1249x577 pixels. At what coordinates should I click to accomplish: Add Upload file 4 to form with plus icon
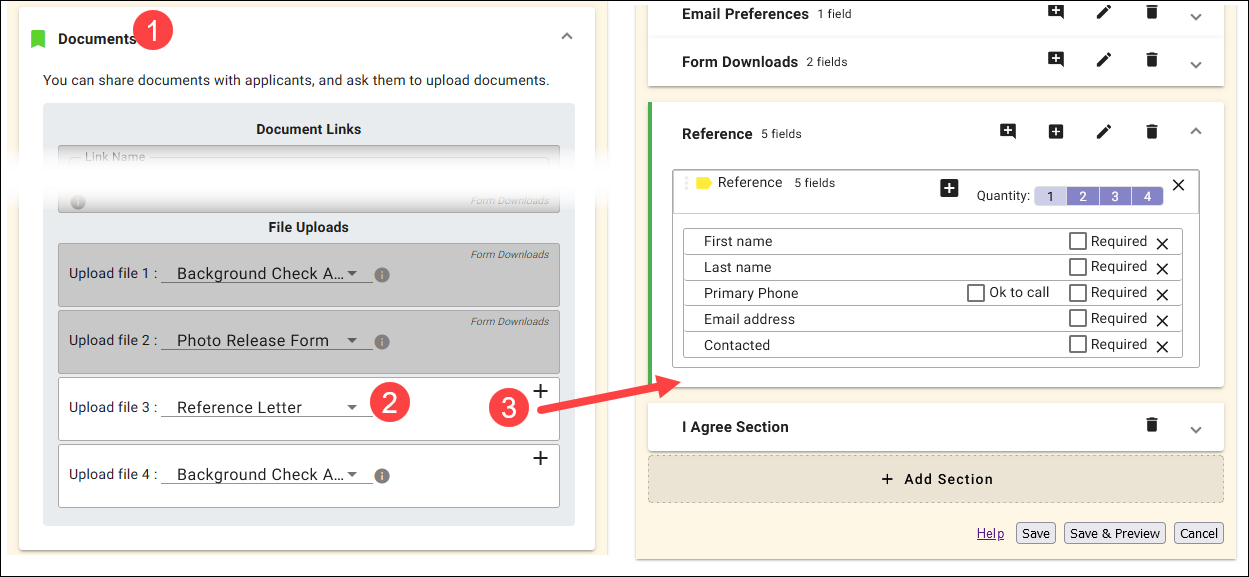[x=540, y=458]
